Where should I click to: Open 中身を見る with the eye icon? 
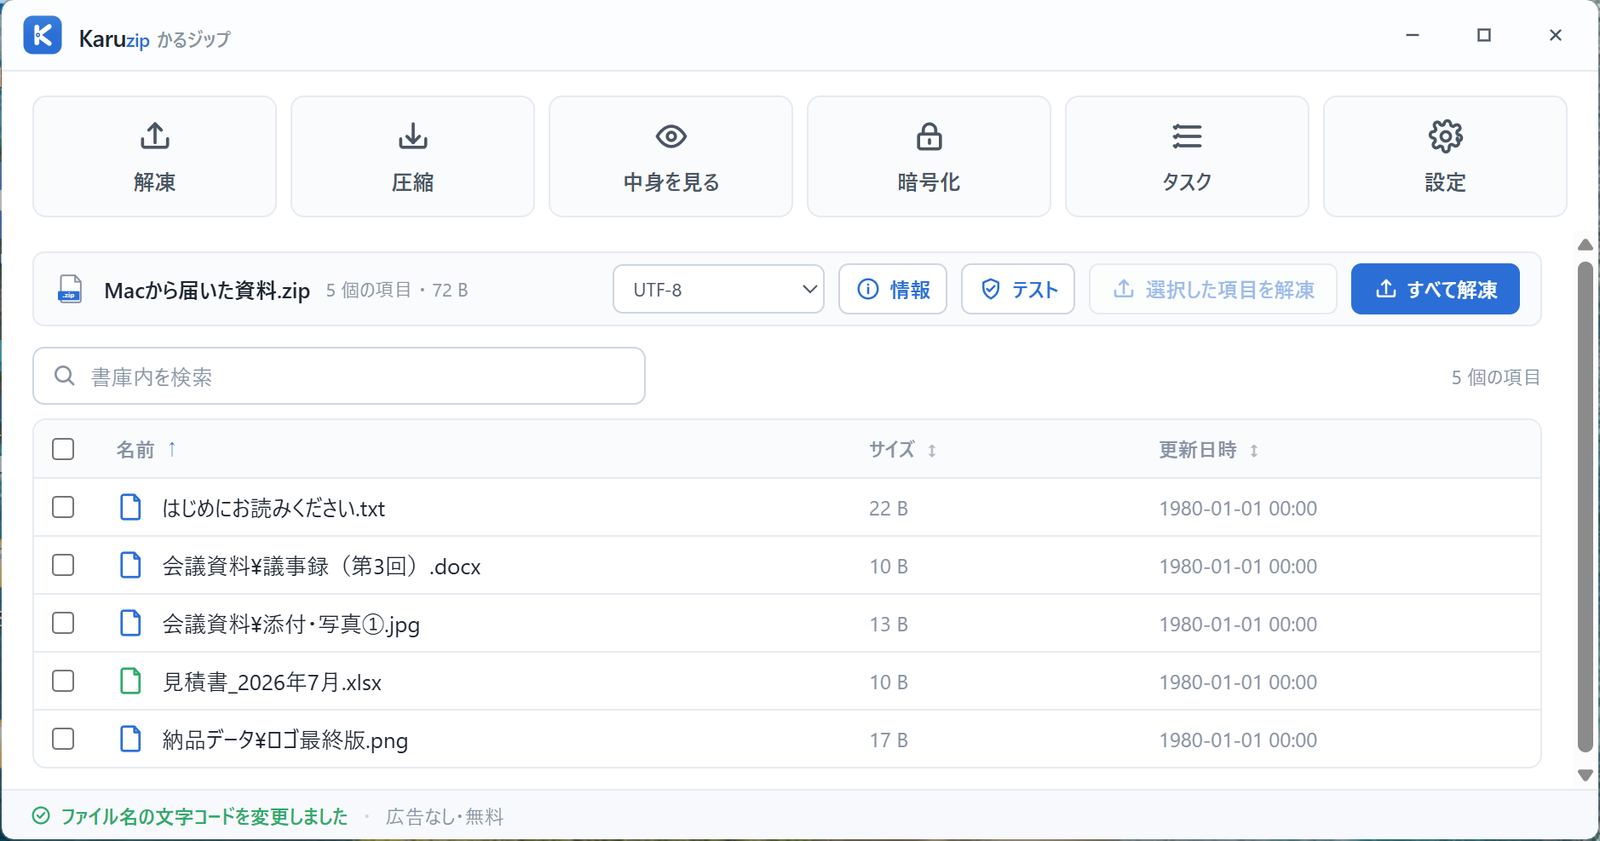[x=671, y=156]
